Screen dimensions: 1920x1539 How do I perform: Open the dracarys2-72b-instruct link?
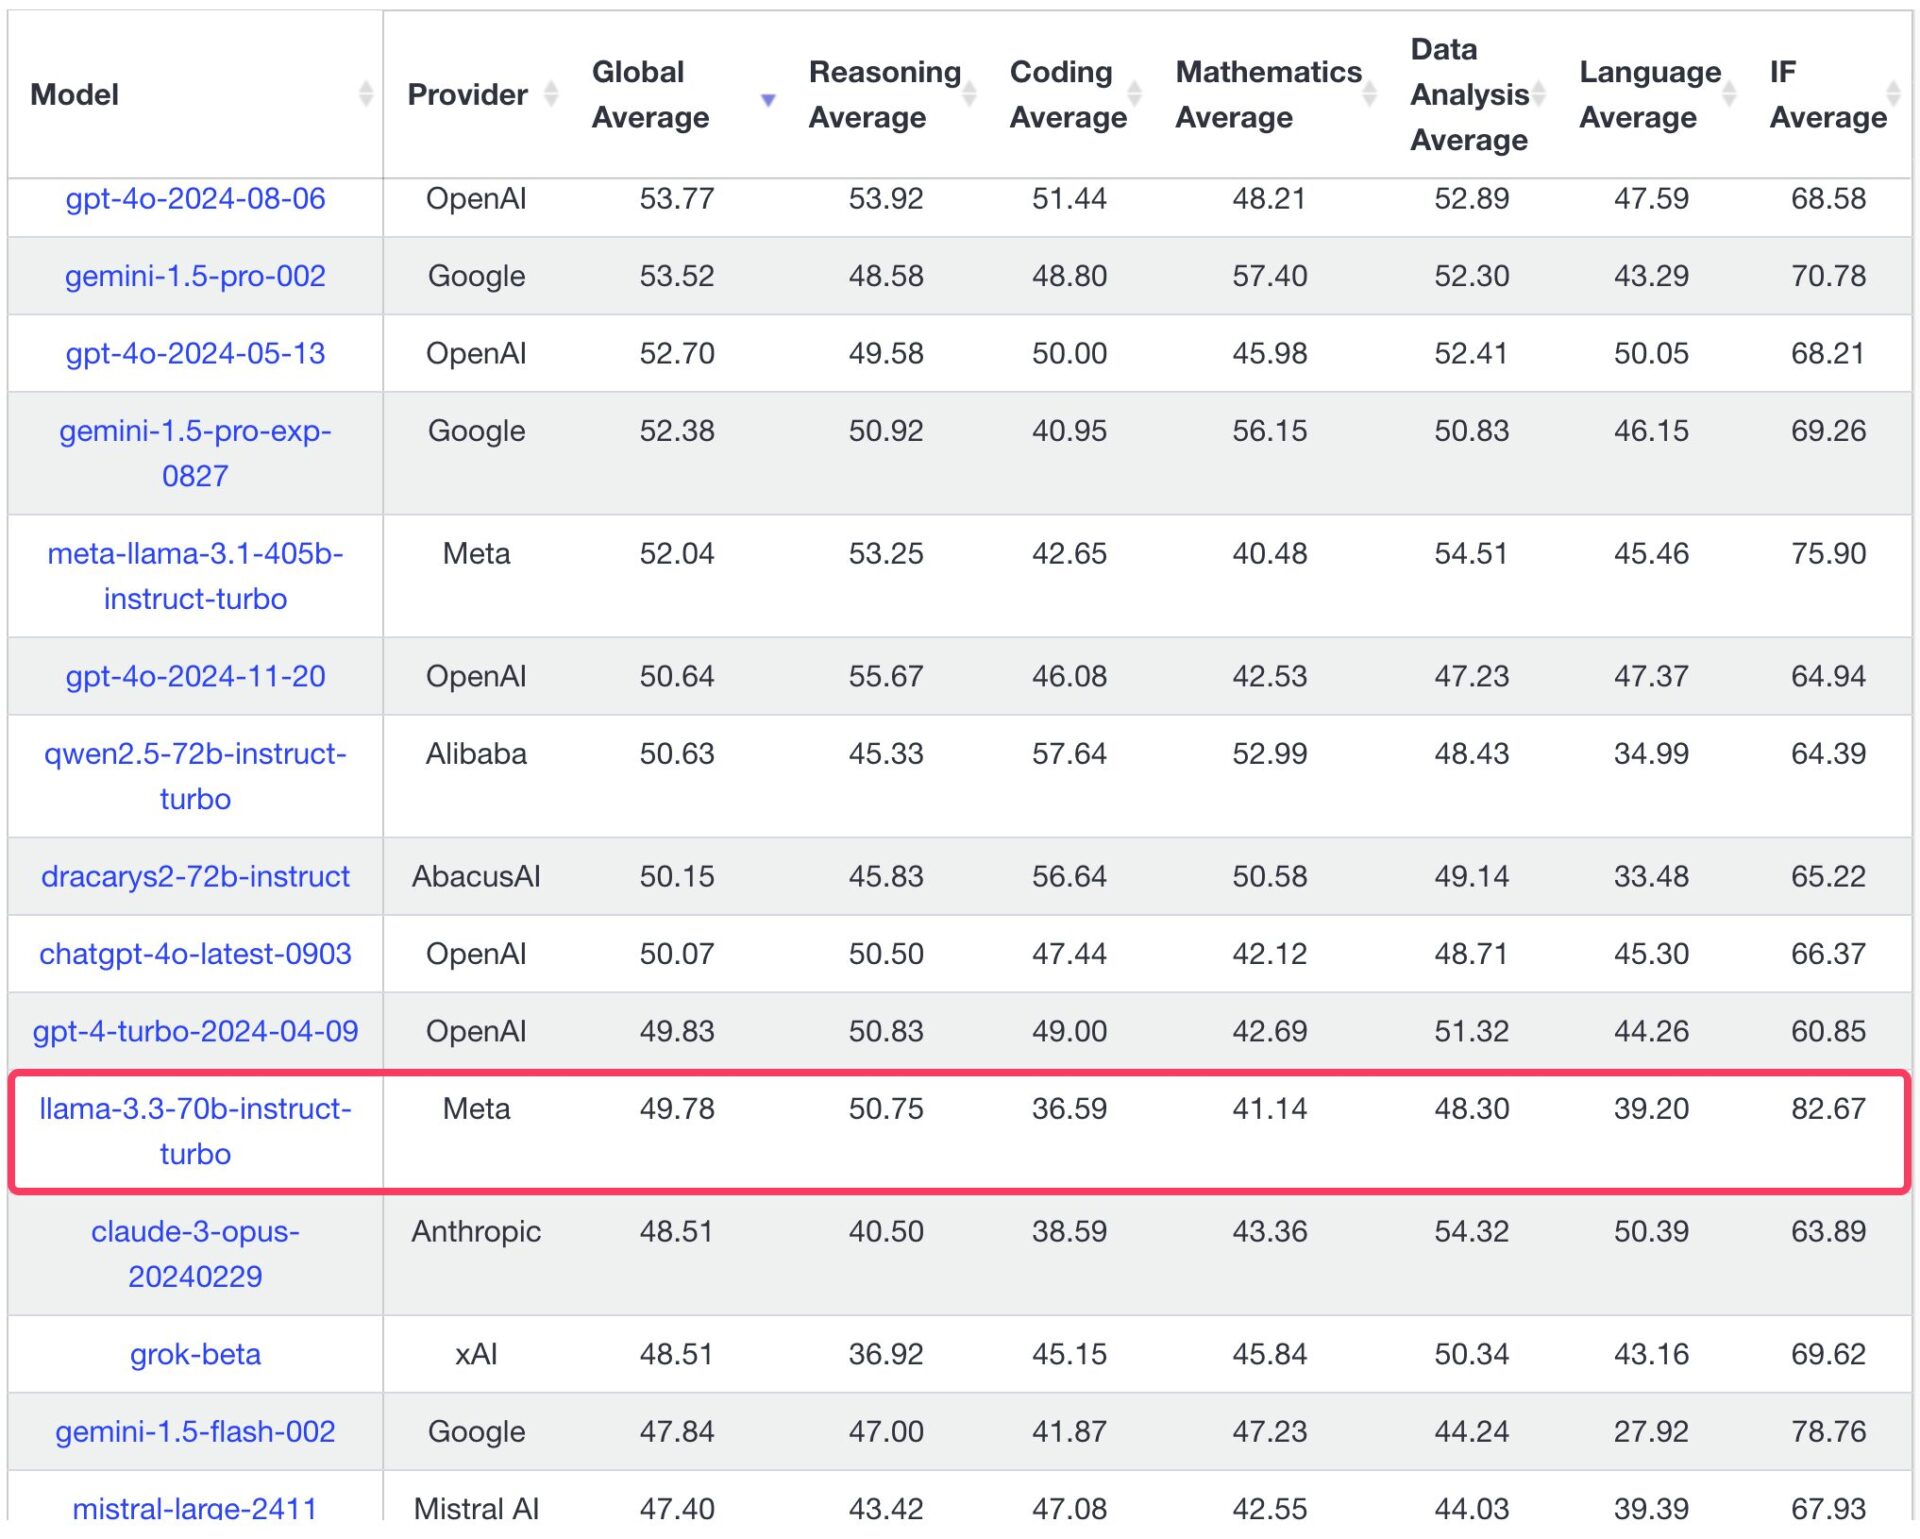pyautogui.click(x=195, y=877)
